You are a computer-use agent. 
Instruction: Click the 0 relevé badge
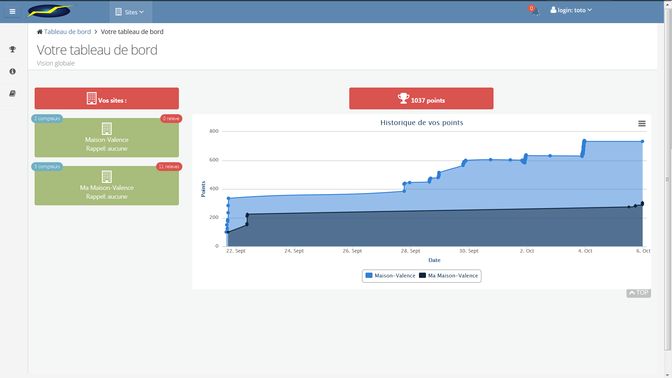(171, 119)
